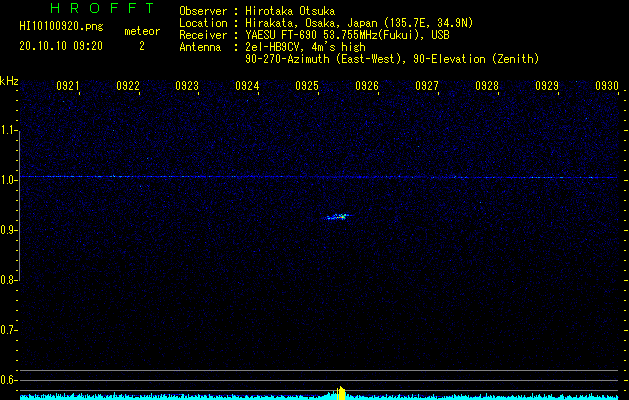Click the 1.0 kHz axis label

tap(8, 180)
